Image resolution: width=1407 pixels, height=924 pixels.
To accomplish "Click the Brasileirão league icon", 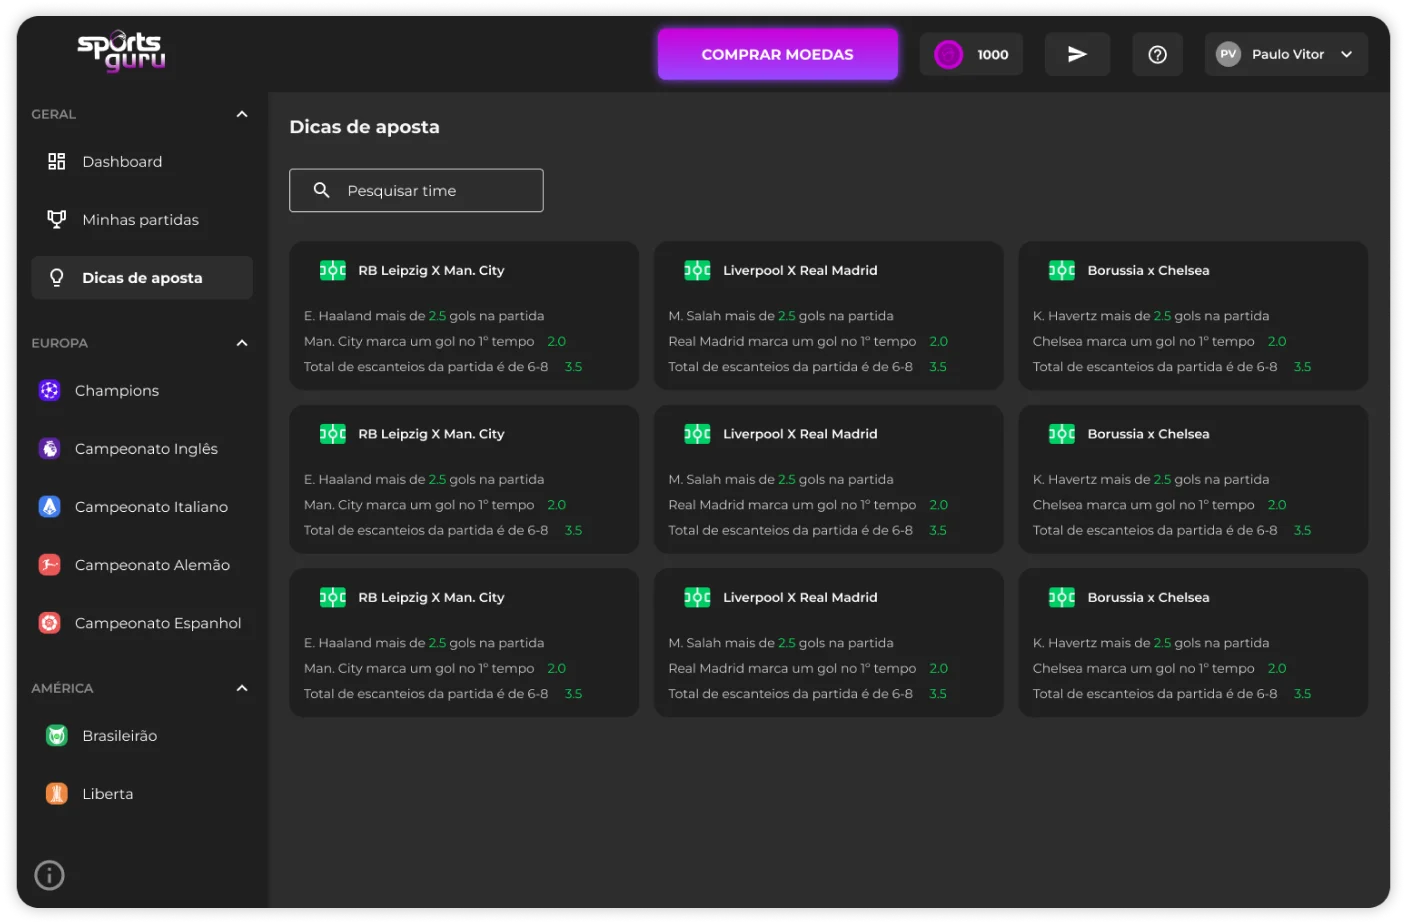I will pyautogui.click(x=57, y=735).
